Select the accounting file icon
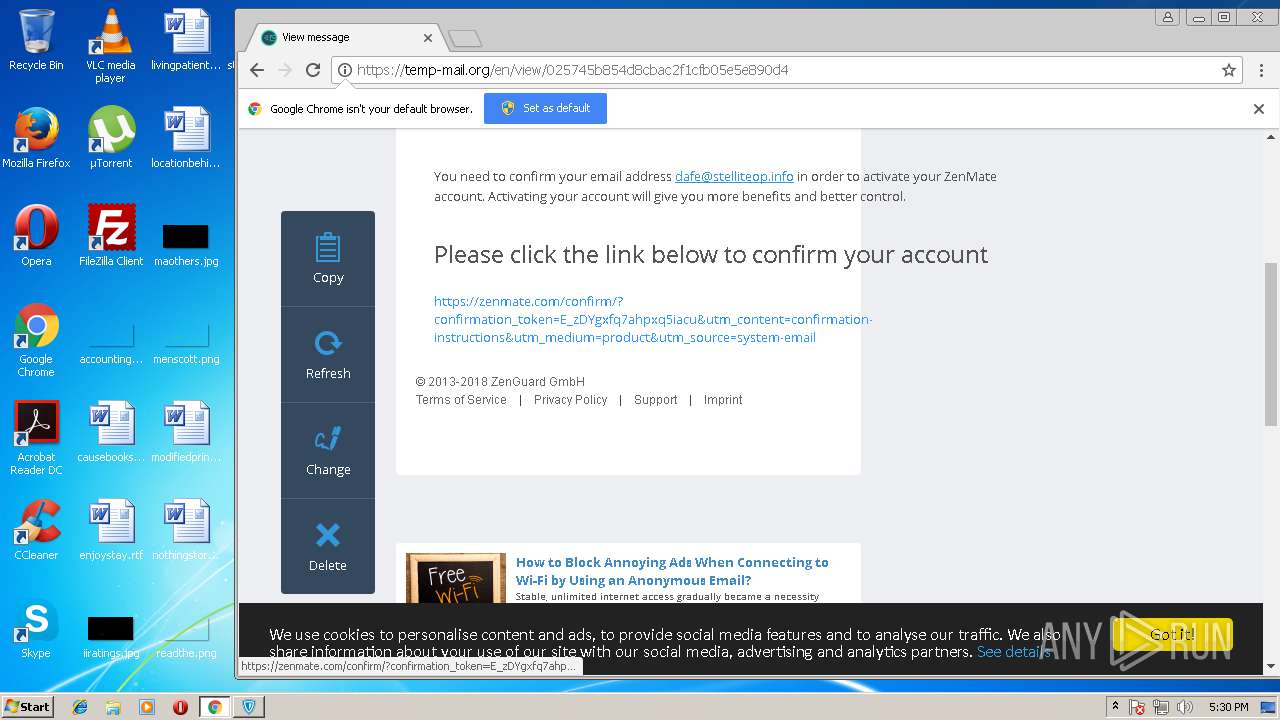 tap(110, 345)
